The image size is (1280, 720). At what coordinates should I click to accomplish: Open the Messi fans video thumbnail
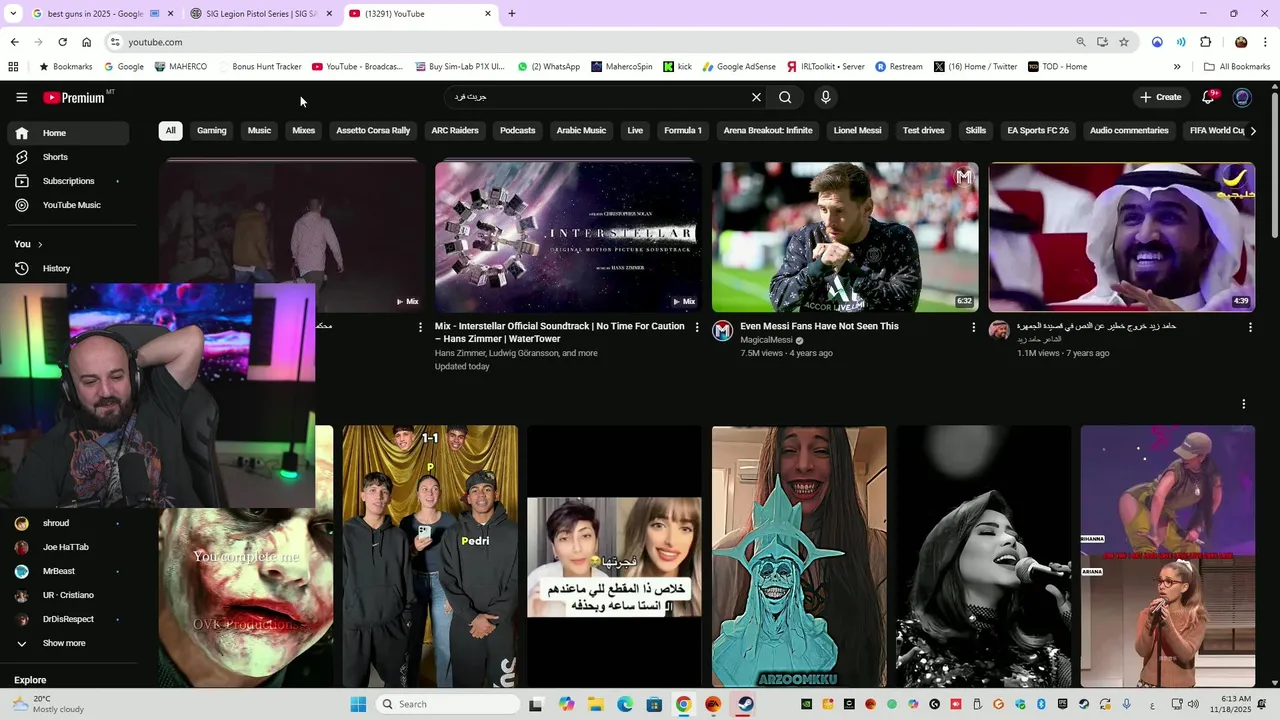pyautogui.click(x=845, y=237)
